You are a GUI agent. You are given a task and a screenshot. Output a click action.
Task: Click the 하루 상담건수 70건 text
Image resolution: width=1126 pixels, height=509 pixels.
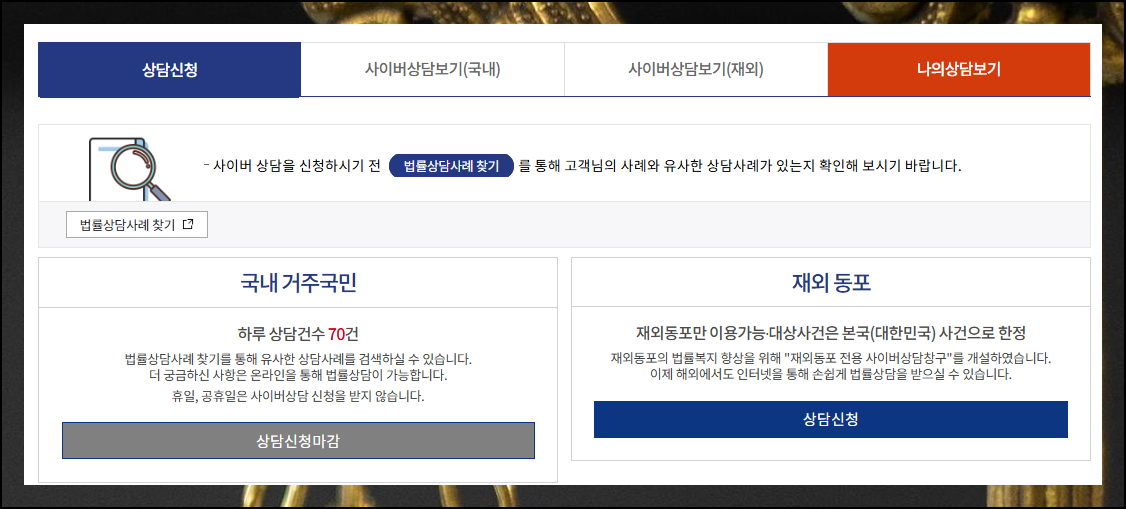click(x=297, y=334)
